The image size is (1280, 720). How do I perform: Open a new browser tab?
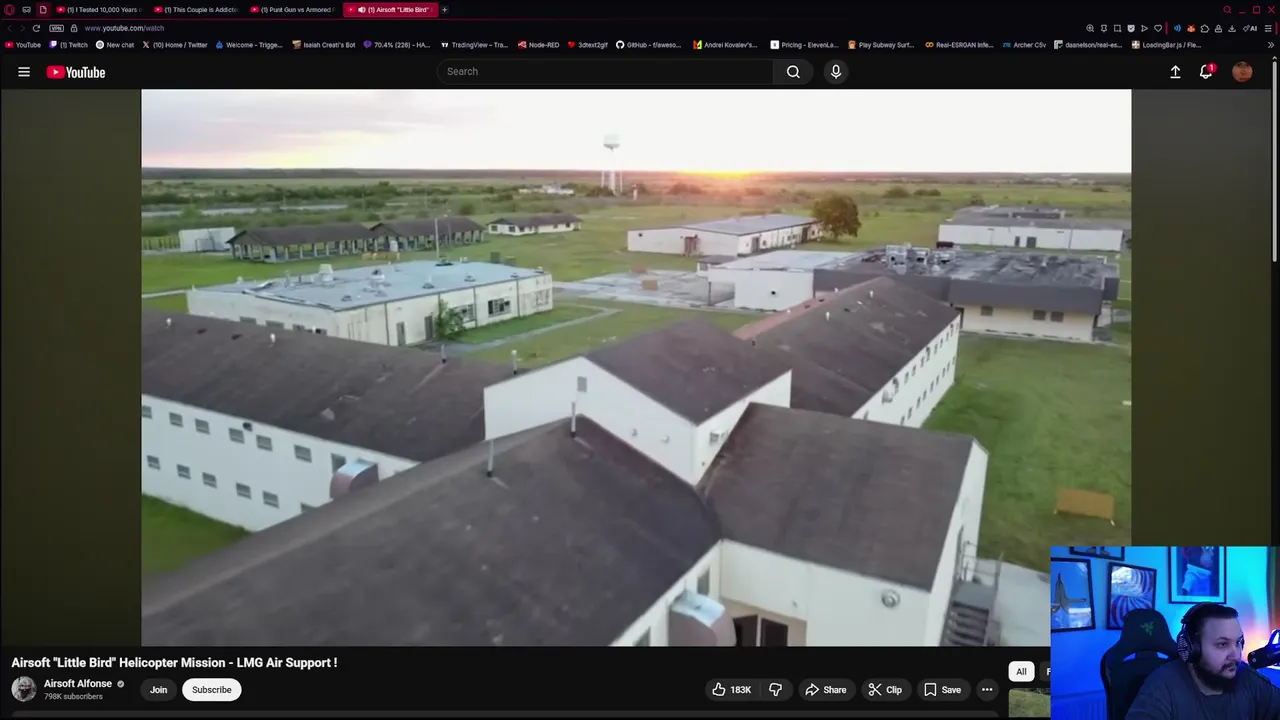[445, 10]
